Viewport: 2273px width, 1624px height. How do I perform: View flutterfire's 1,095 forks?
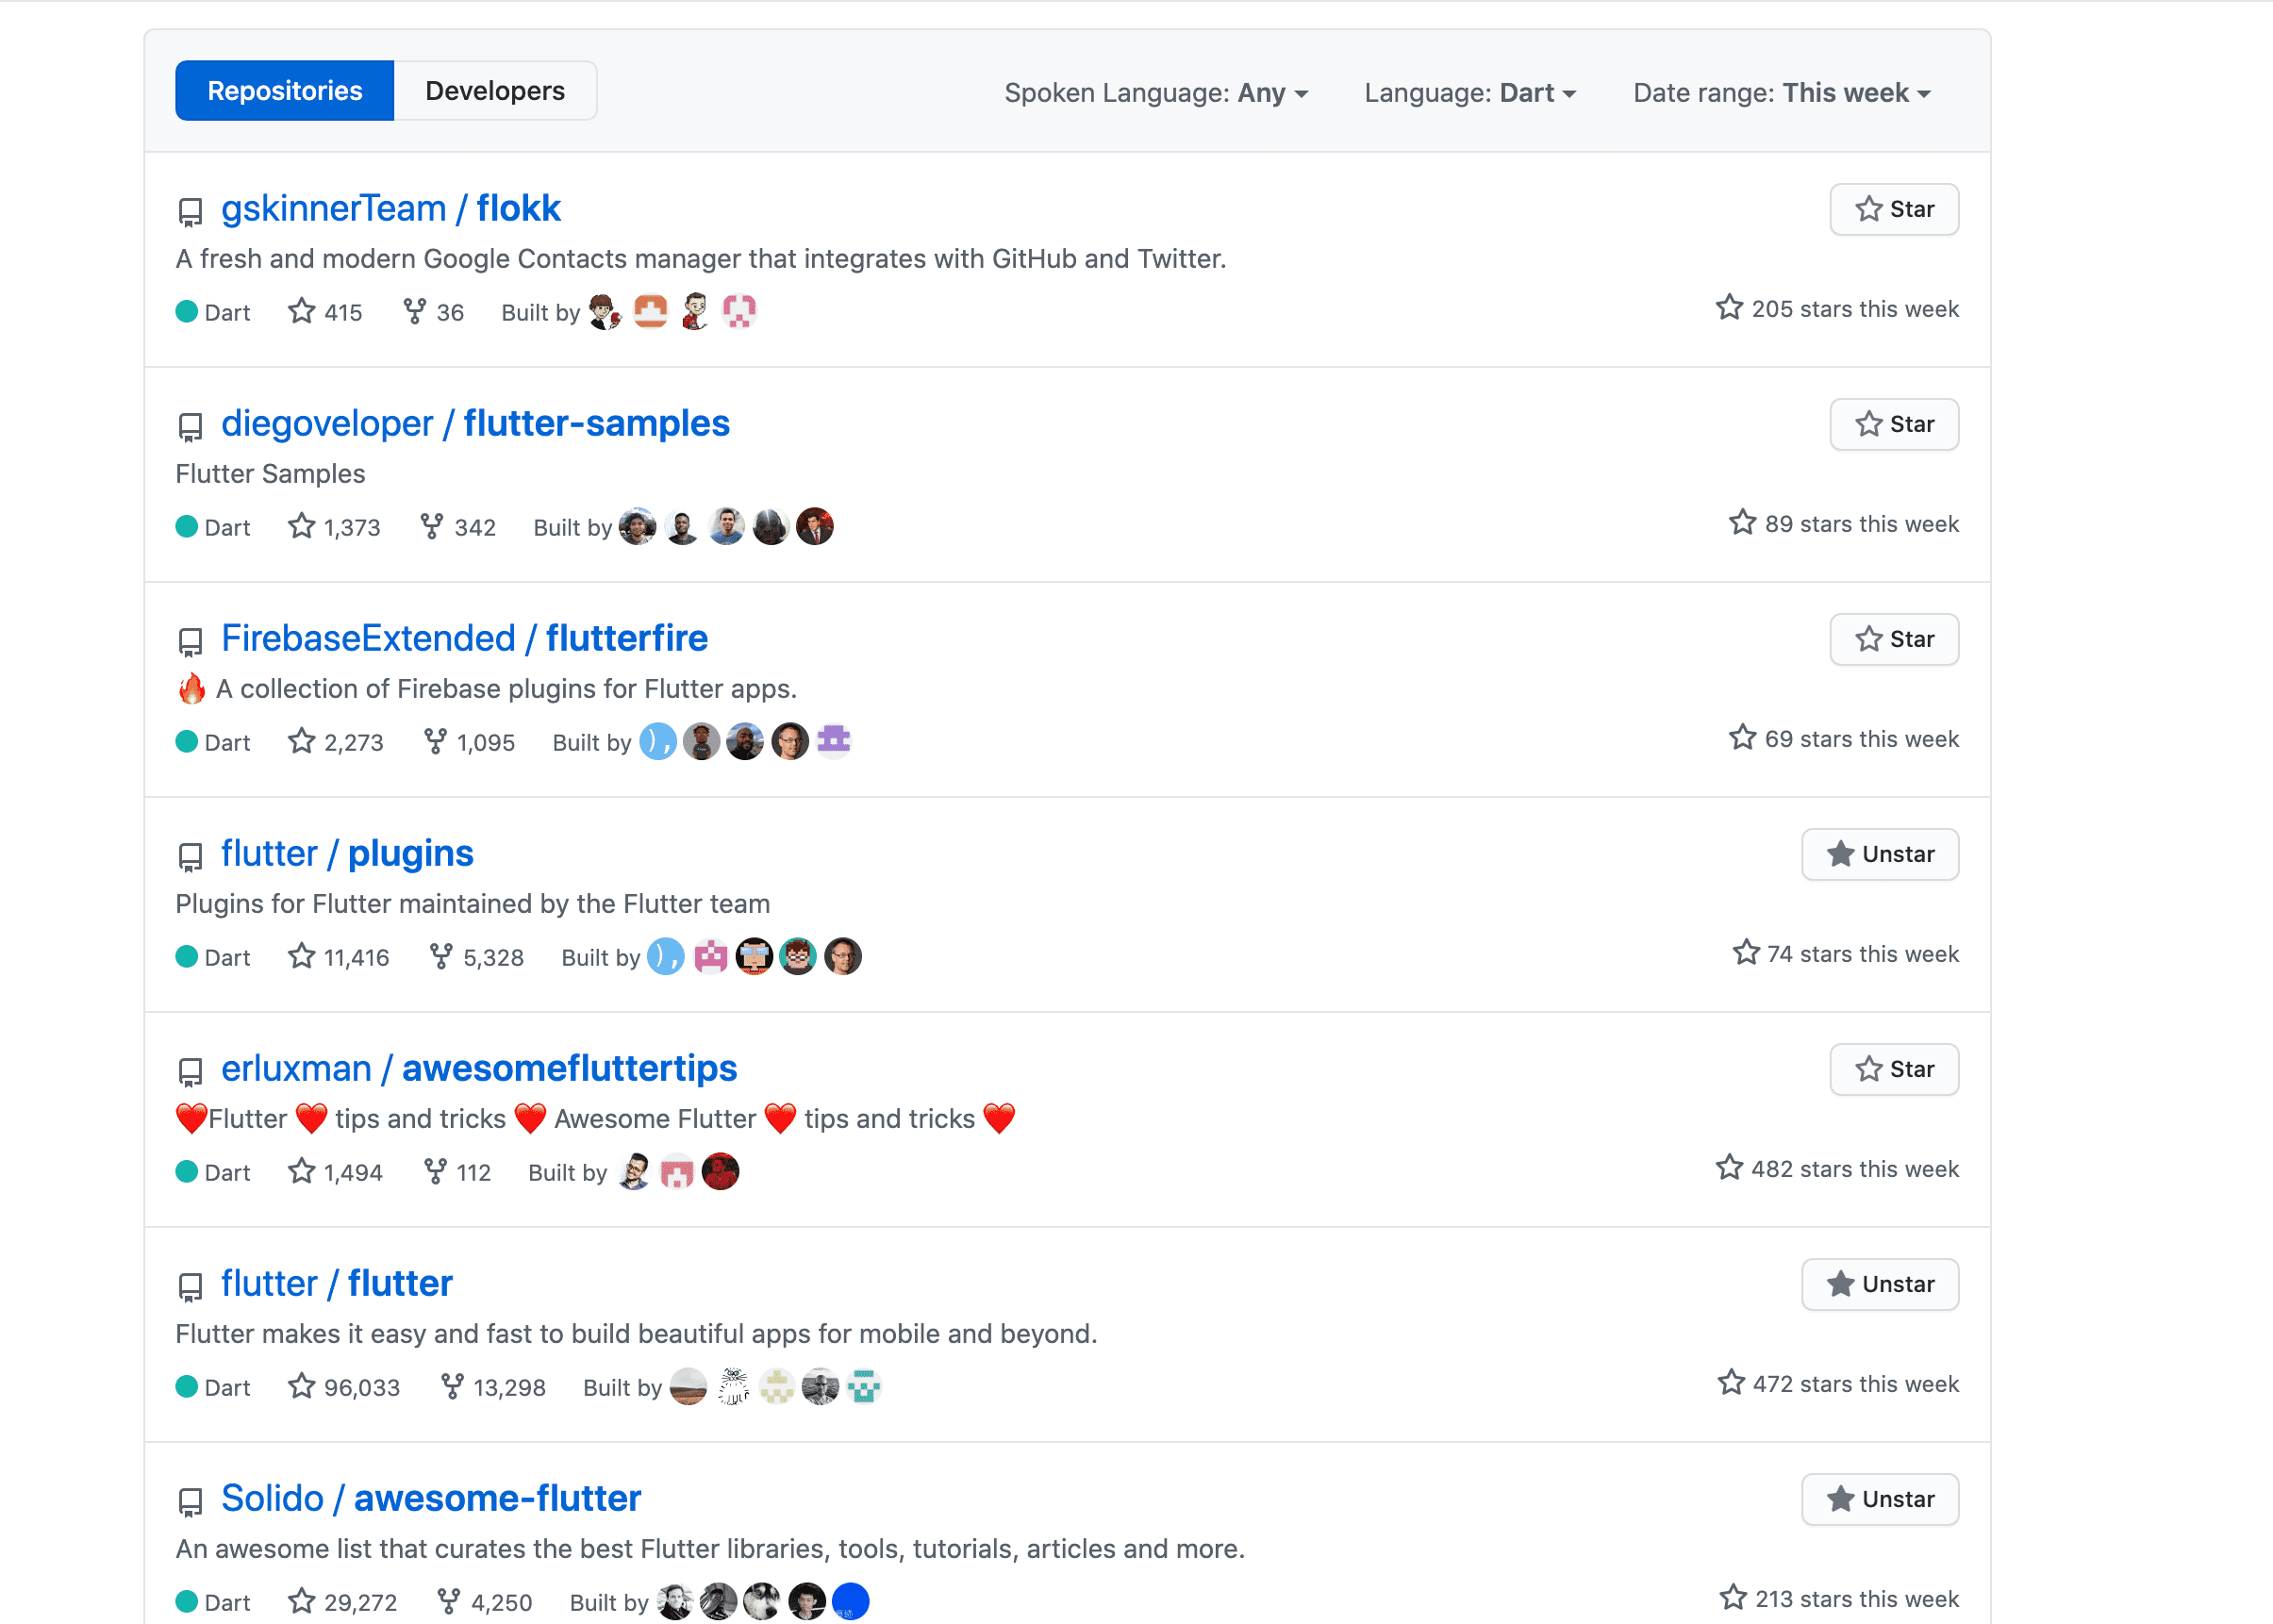click(x=469, y=742)
